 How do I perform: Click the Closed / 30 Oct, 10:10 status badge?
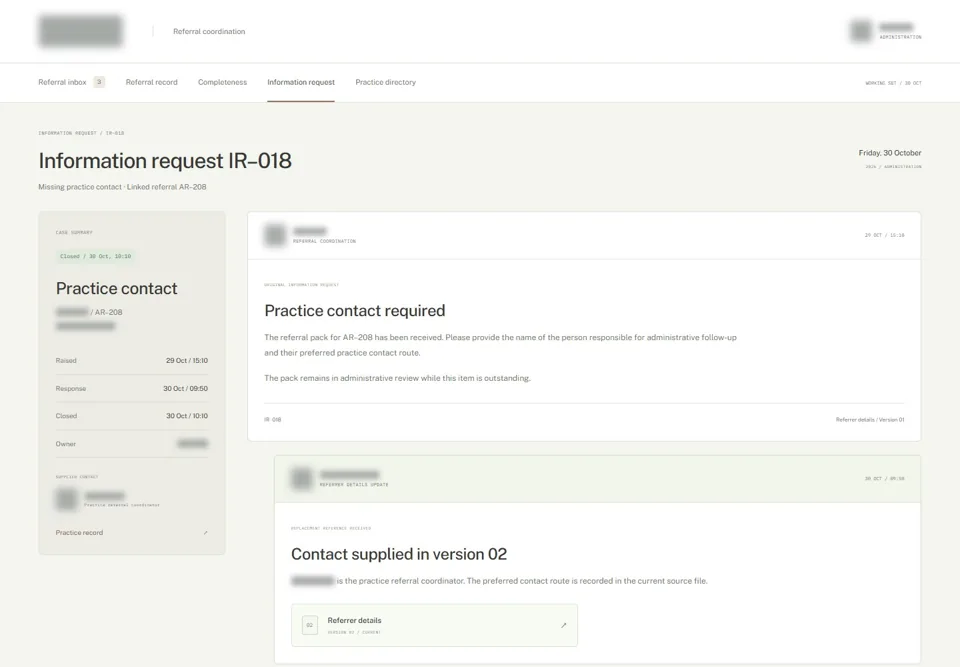click(96, 256)
